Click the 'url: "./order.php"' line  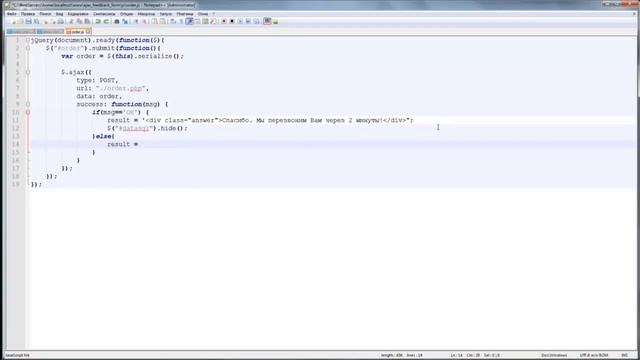[x=112, y=89]
